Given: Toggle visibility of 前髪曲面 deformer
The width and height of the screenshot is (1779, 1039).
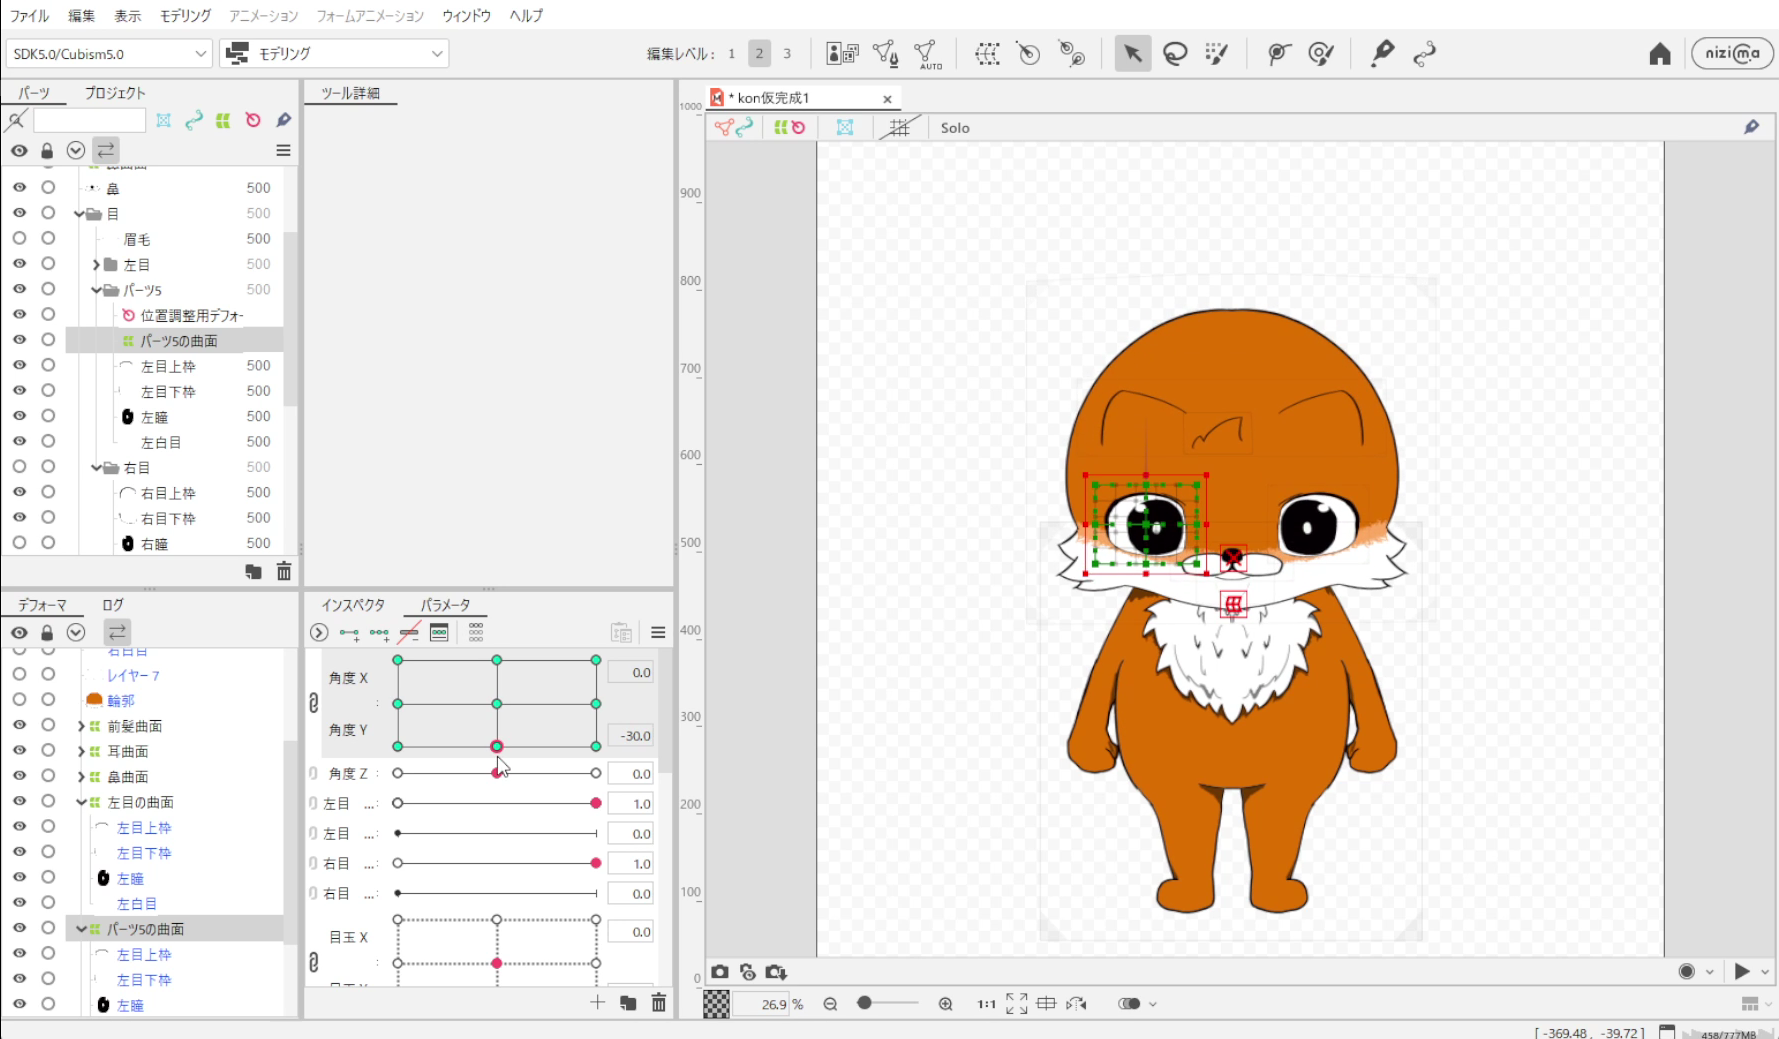Looking at the screenshot, I should pos(19,726).
